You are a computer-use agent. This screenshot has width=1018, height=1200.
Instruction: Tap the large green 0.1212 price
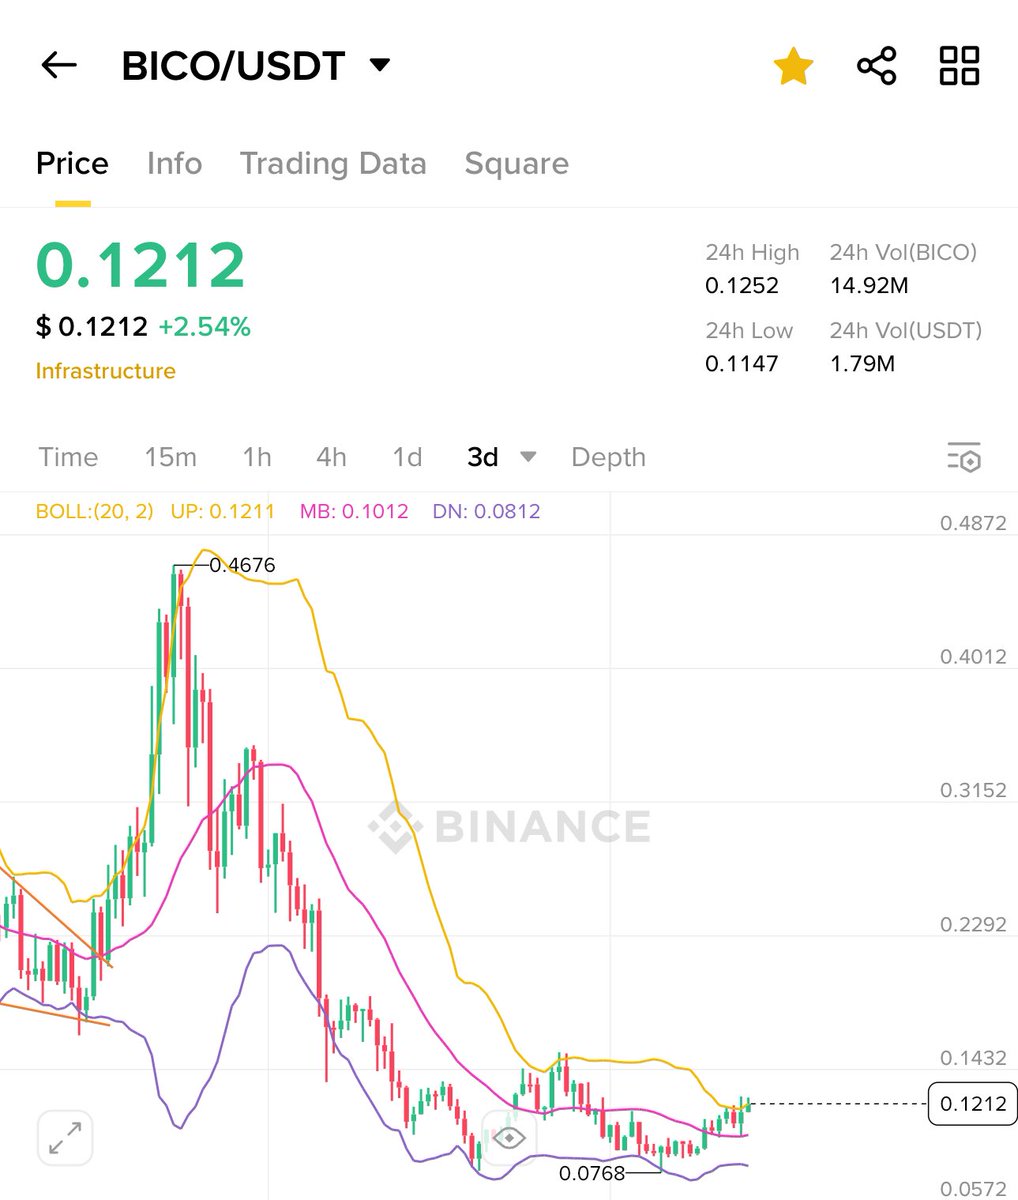[x=140, y=266]
